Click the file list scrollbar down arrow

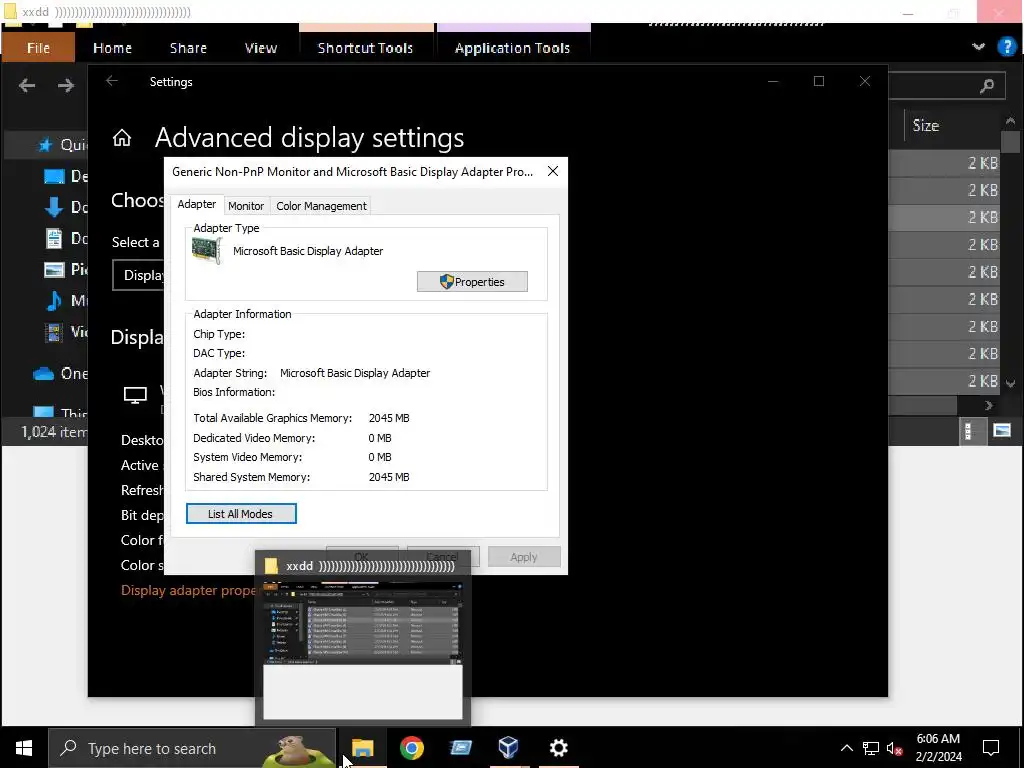click(1010, 384)
